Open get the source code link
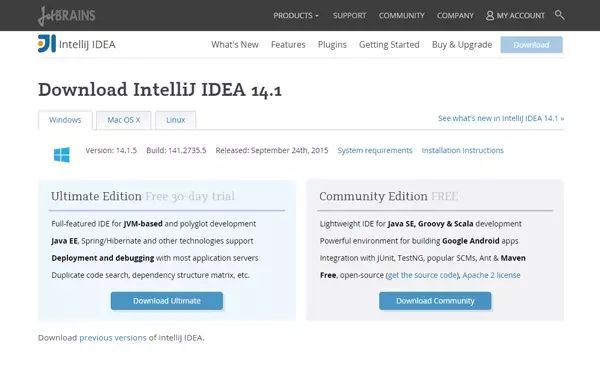The height and width of the screenshot is (379, 600). coord(422,275)
